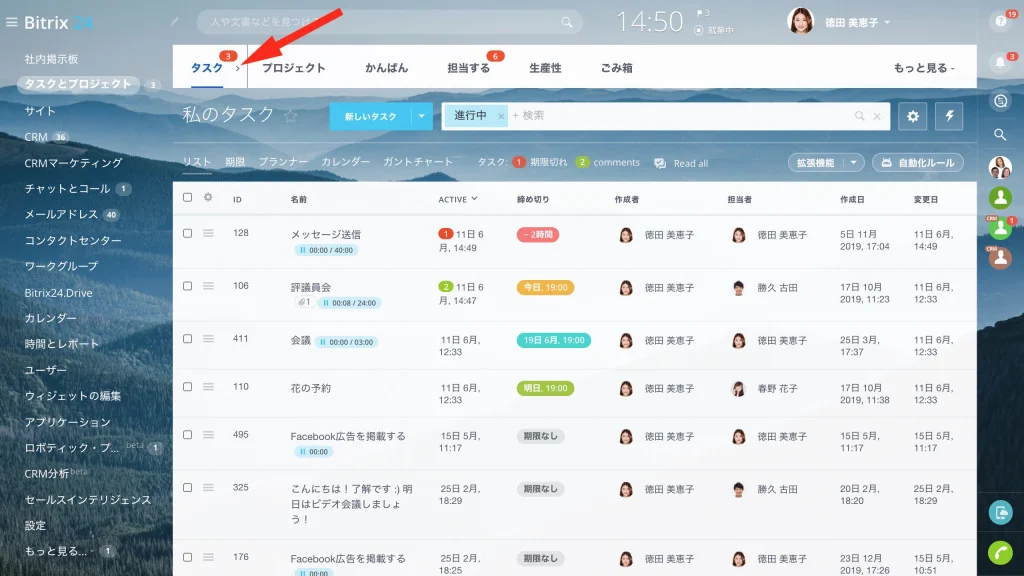Select the checkbox for task 110

coord(187,387)
